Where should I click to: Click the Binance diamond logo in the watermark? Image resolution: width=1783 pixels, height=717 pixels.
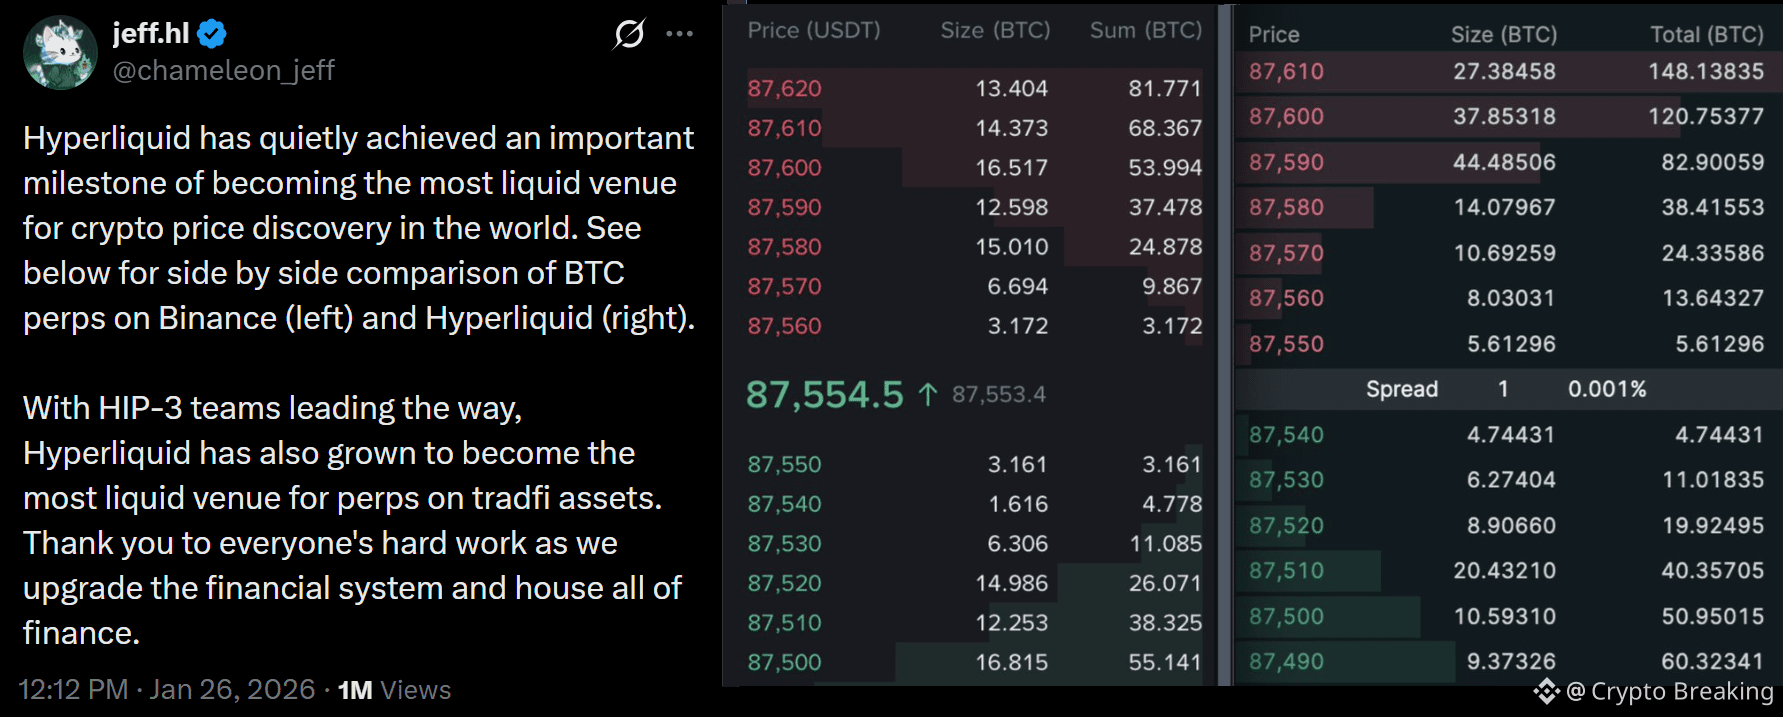pyautogui.click(x=1545, y=691)
